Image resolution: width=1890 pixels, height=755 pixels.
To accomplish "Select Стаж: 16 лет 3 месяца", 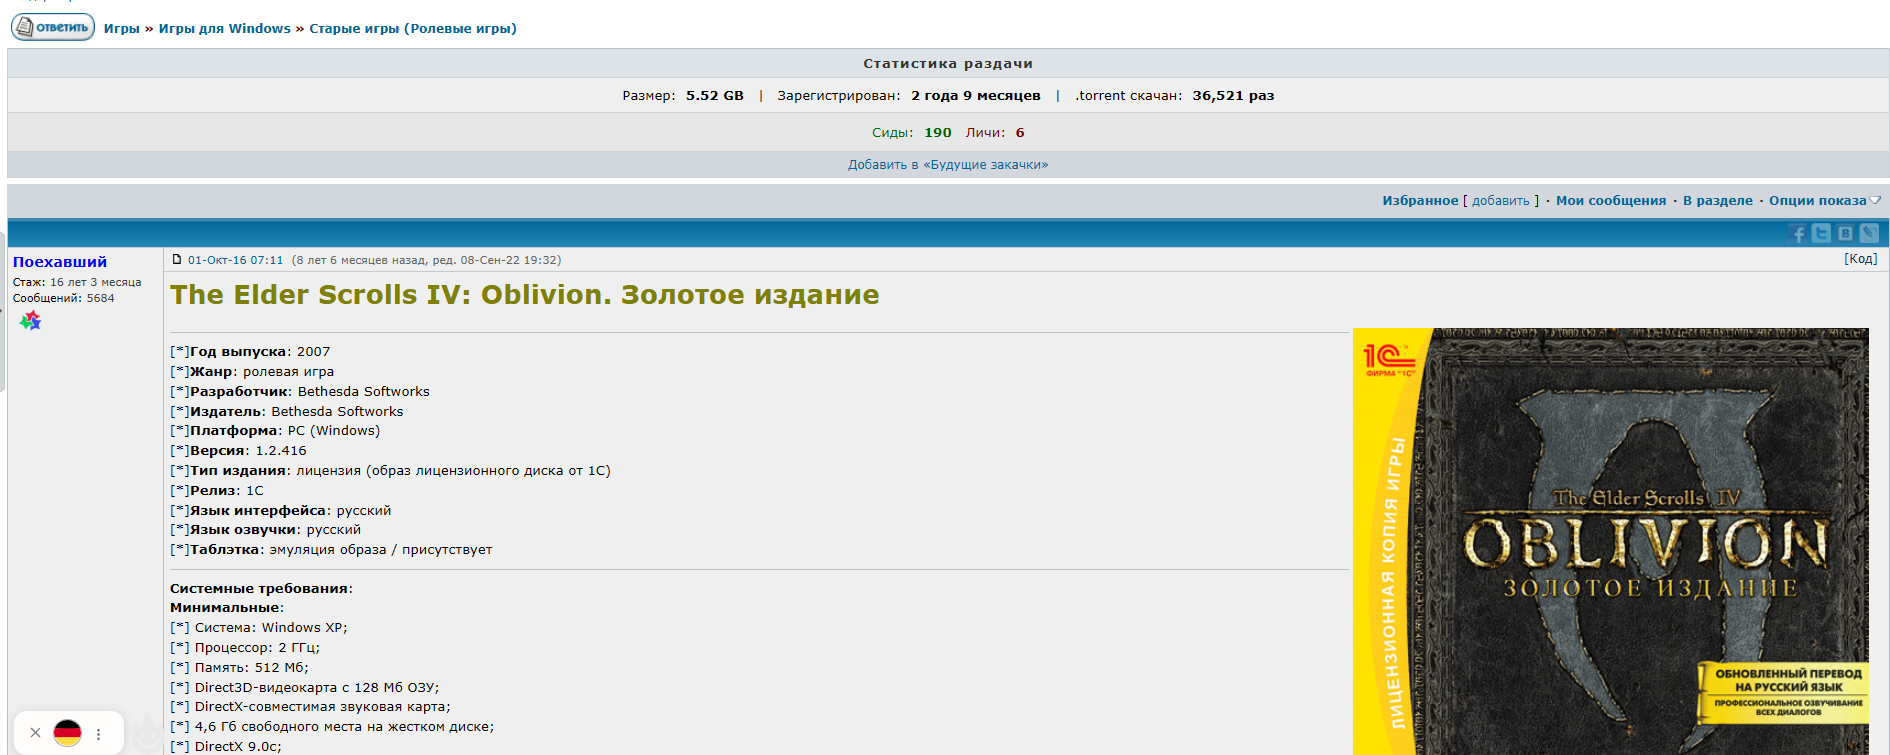I will tap(77, 282).
